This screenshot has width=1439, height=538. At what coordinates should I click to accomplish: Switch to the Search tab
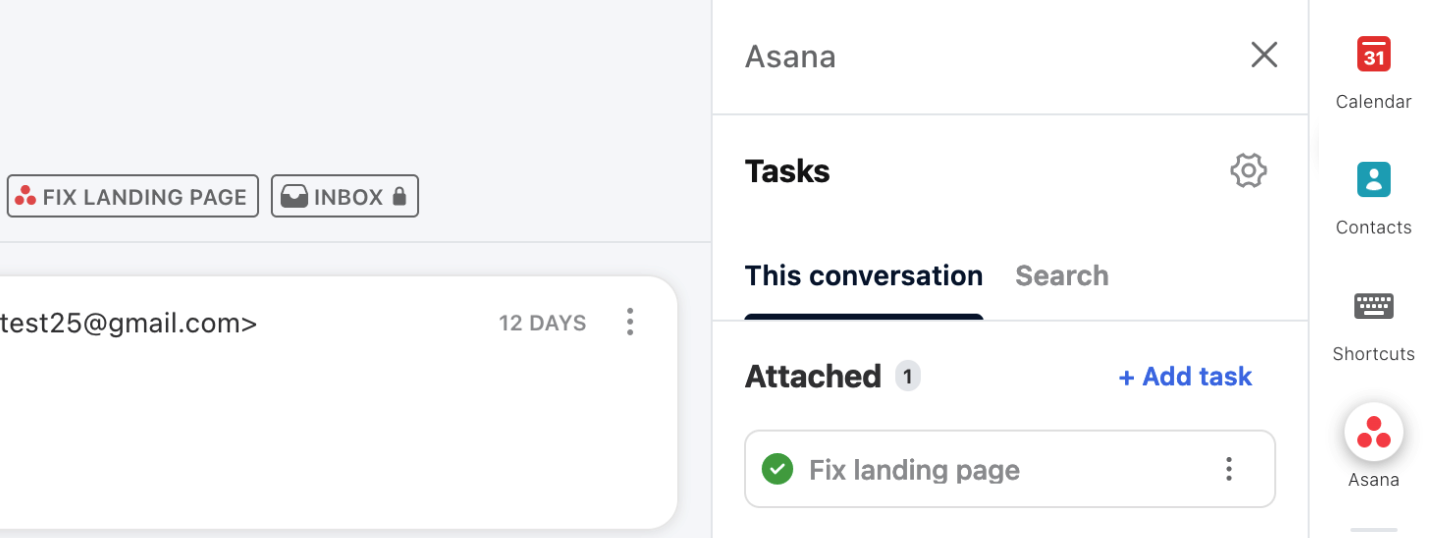[1061, 276]
